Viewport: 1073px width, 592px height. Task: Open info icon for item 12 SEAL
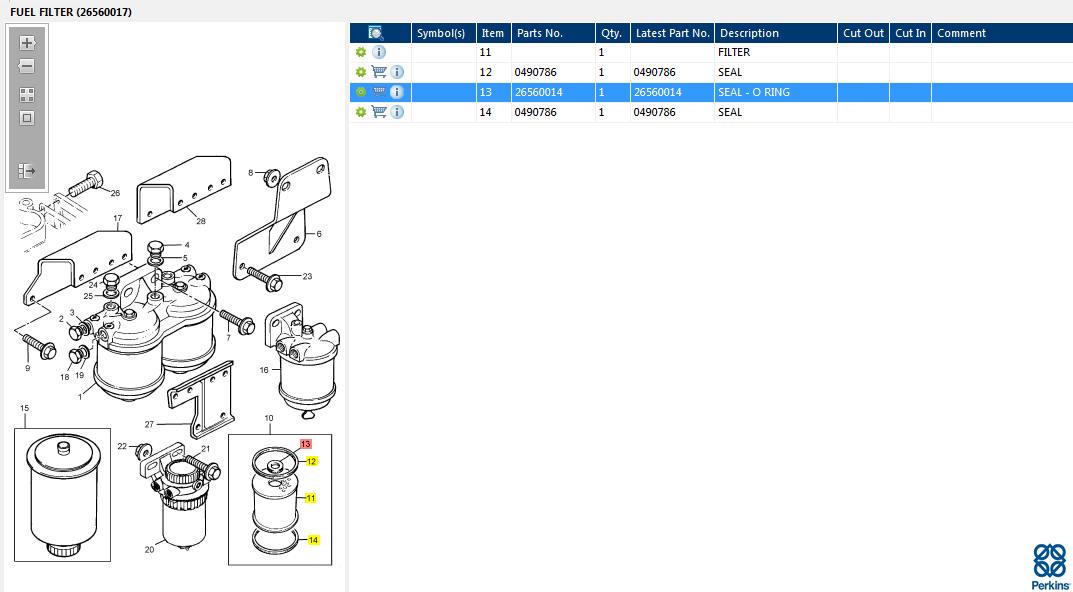point(397,72)
